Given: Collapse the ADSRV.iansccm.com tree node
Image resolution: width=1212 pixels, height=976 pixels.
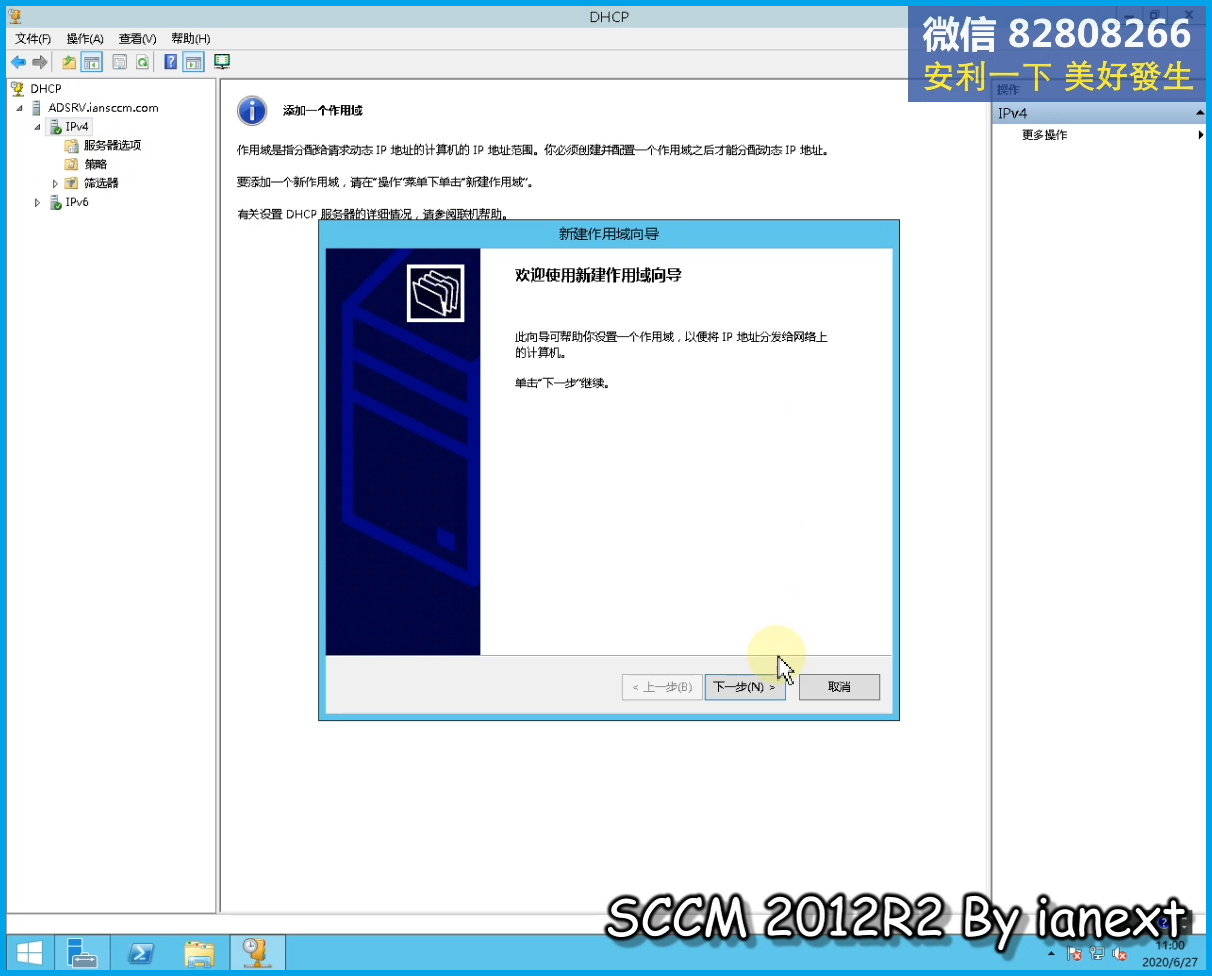Looking at the screenshot, I should point(19,108).
